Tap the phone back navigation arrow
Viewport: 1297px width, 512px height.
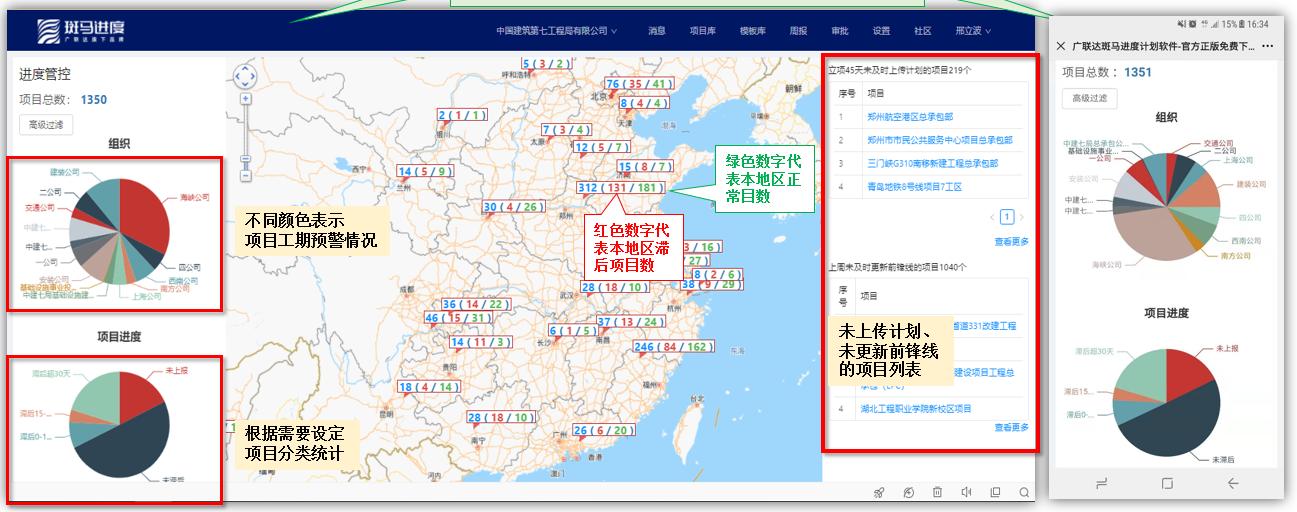point(1232,483)
